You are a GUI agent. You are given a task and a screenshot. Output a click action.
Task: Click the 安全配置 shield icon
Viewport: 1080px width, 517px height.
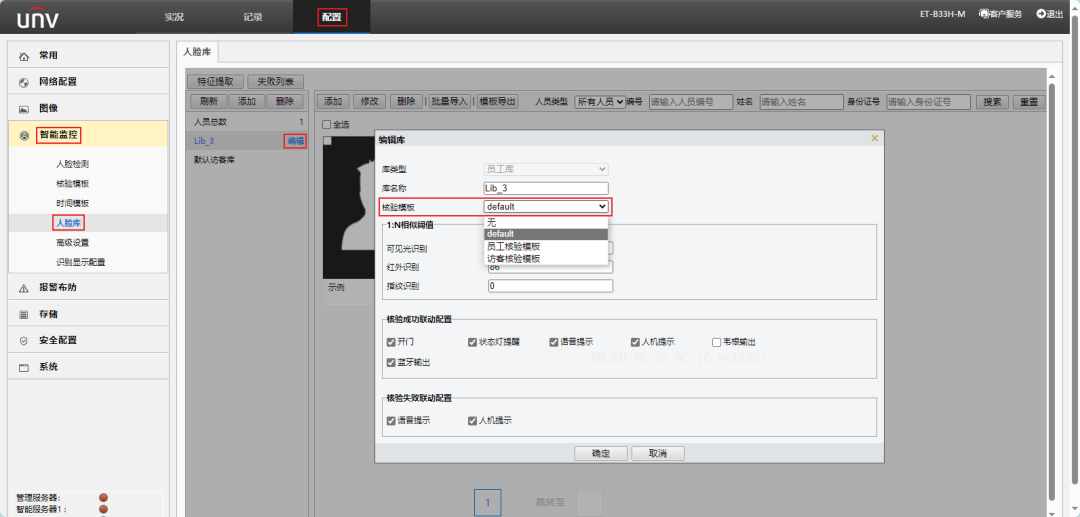[x=24, y=341]
